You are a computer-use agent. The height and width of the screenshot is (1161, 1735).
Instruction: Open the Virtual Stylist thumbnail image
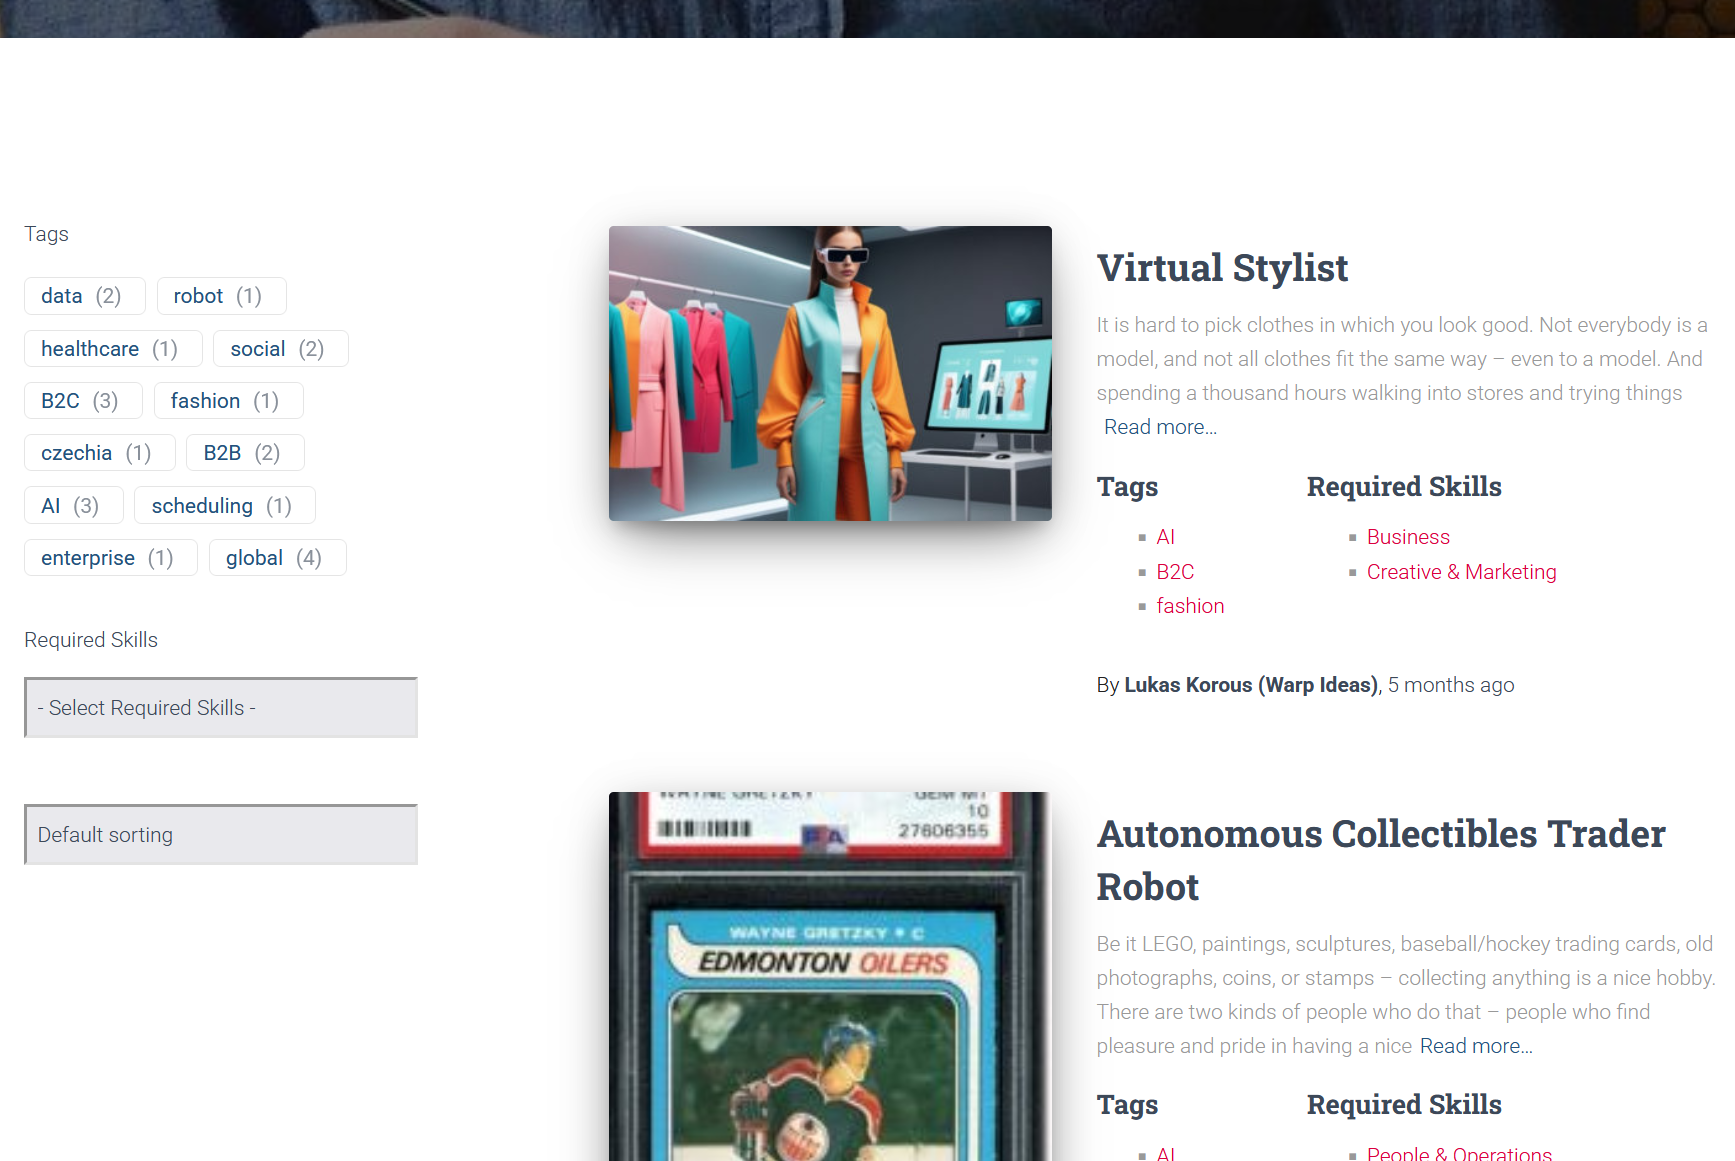click(x=830, y=373)
